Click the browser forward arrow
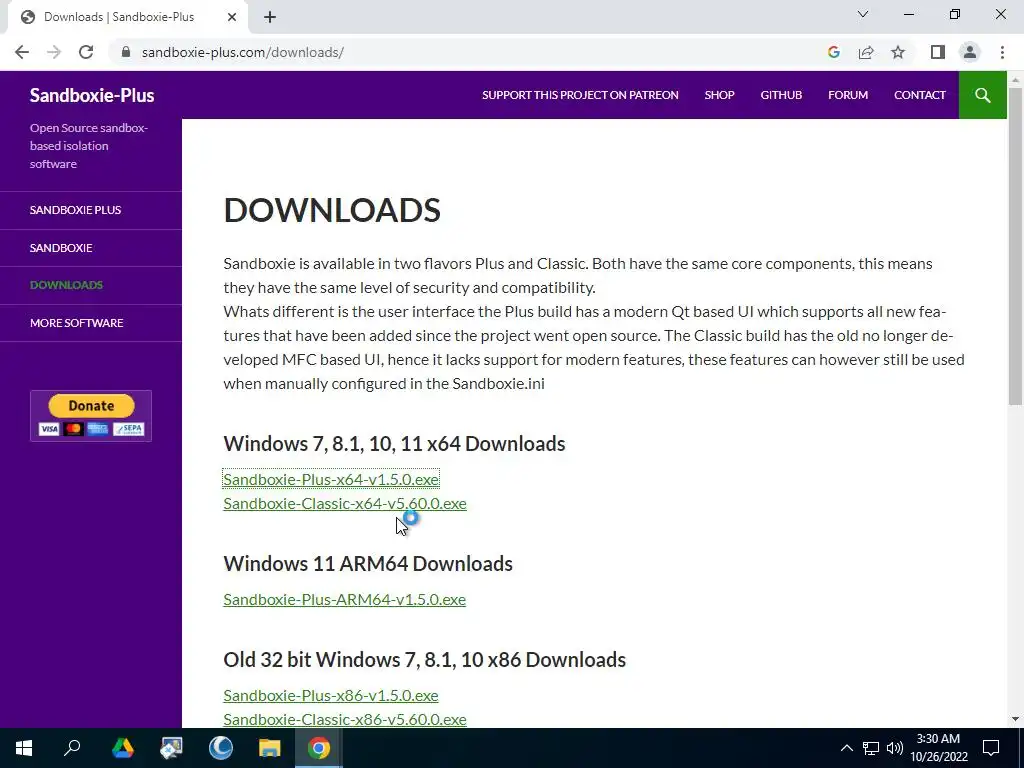Screen dimensions: 1024x768 pos(54,52)
